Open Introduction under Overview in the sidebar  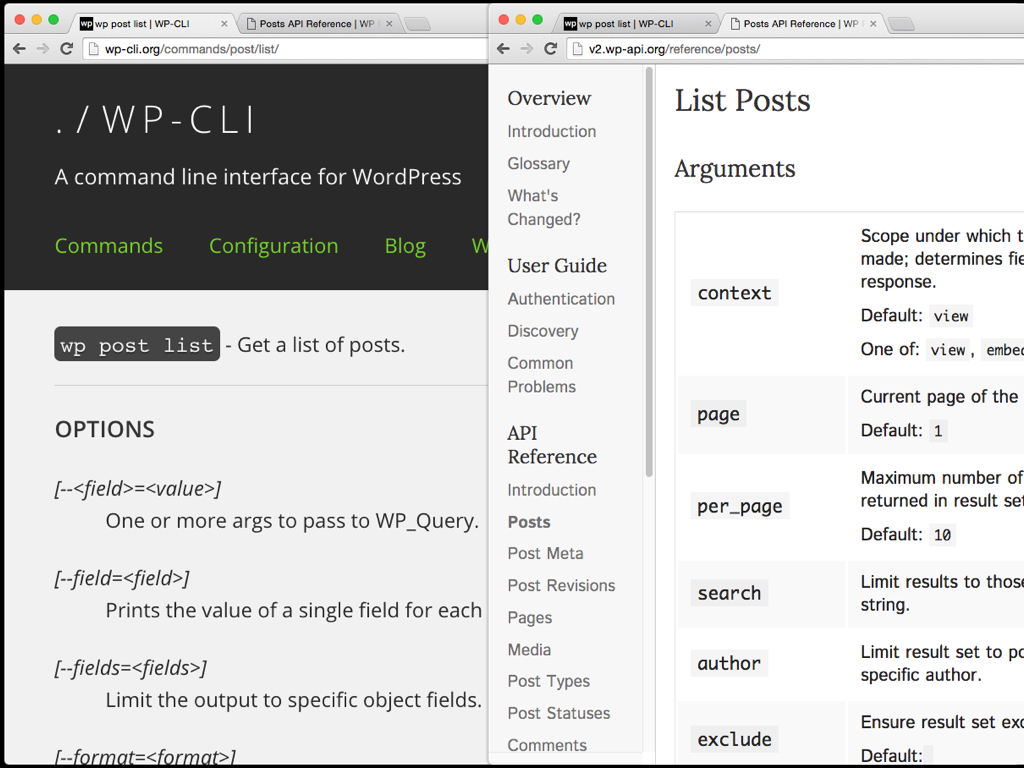[551, 131]
